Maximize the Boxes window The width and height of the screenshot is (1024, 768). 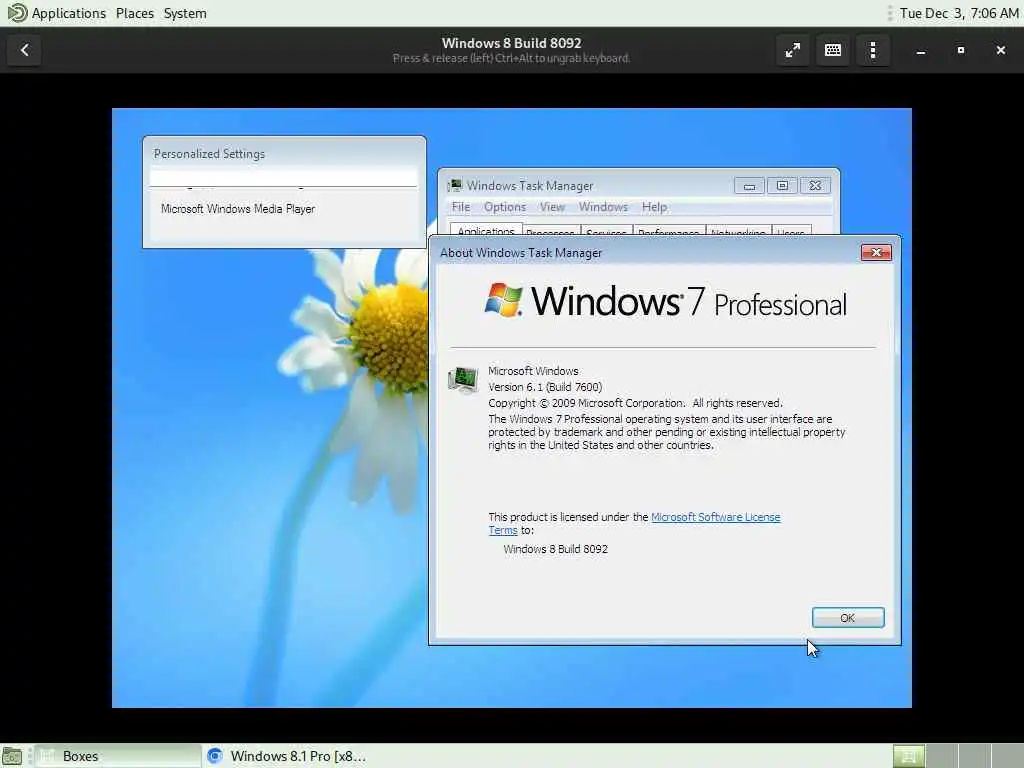tap(961, 50)
